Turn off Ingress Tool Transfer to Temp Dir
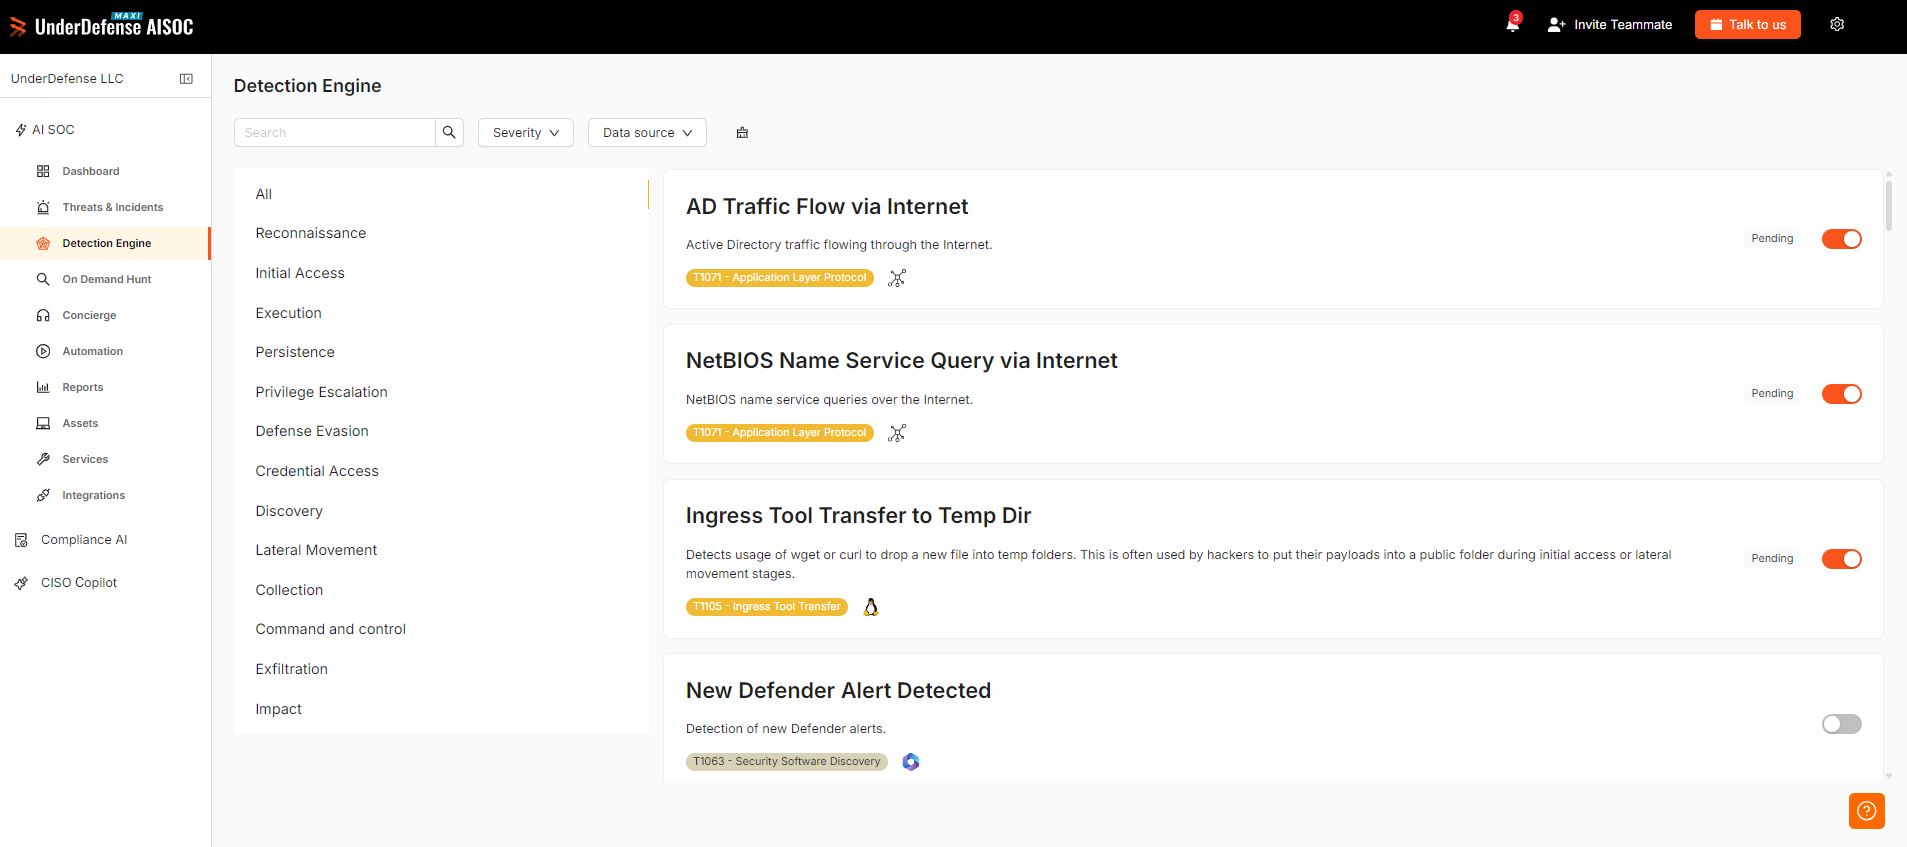The height and width of the screenshot is (847, 1907). click(x=1841, y=559)
